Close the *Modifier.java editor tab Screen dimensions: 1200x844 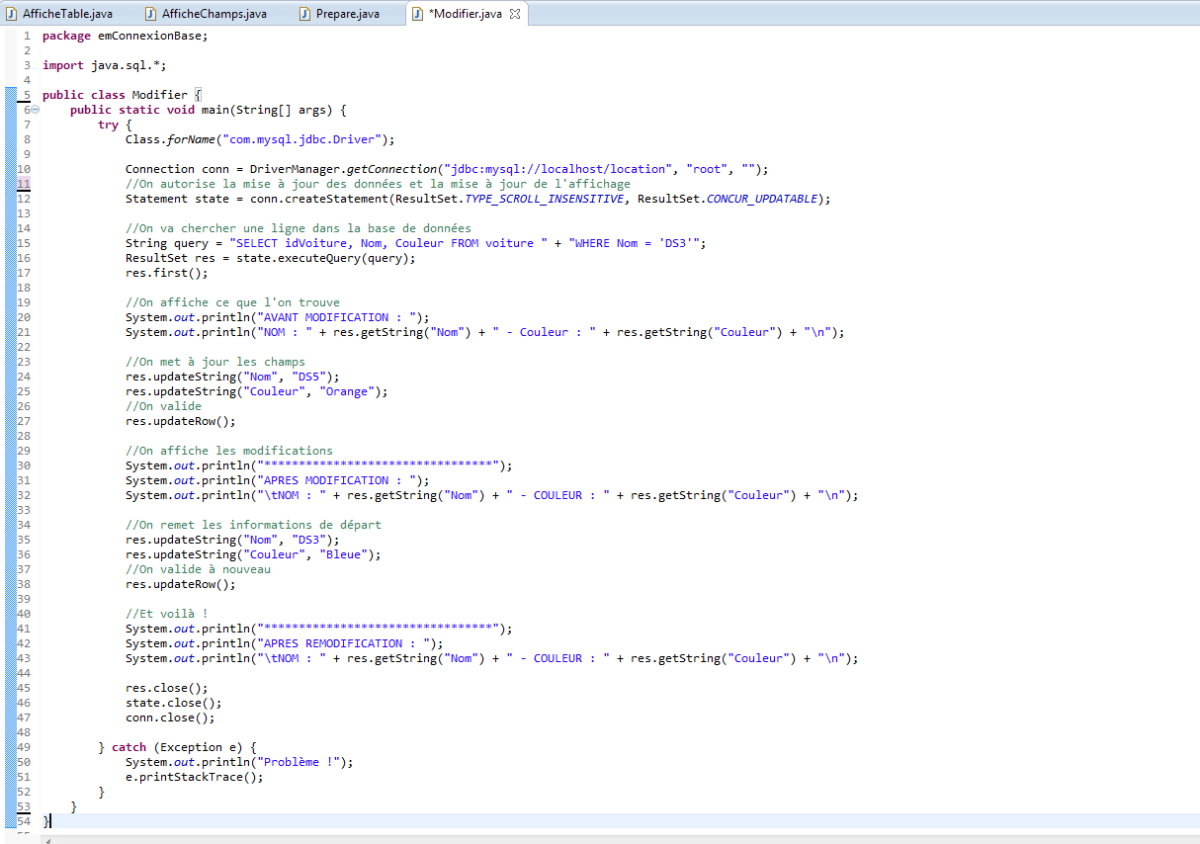(515, 14)
